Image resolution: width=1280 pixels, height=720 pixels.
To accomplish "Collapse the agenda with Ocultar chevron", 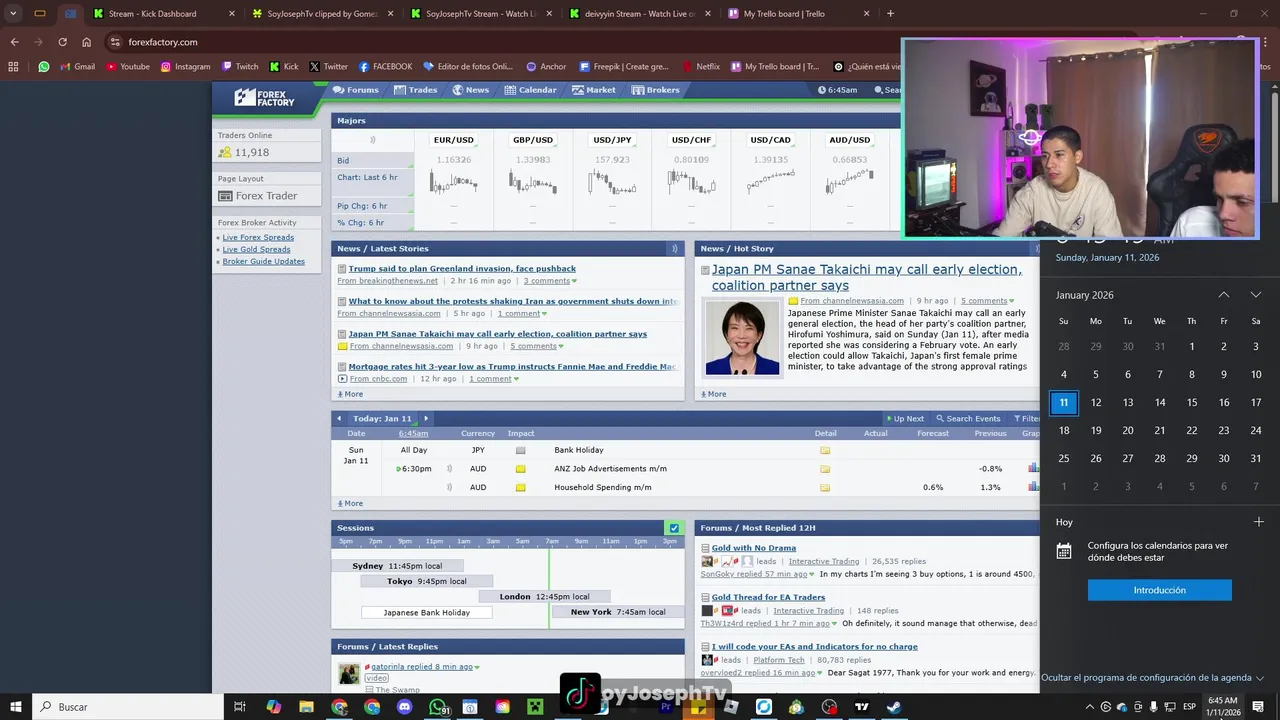I will (x=1259, y=678).
